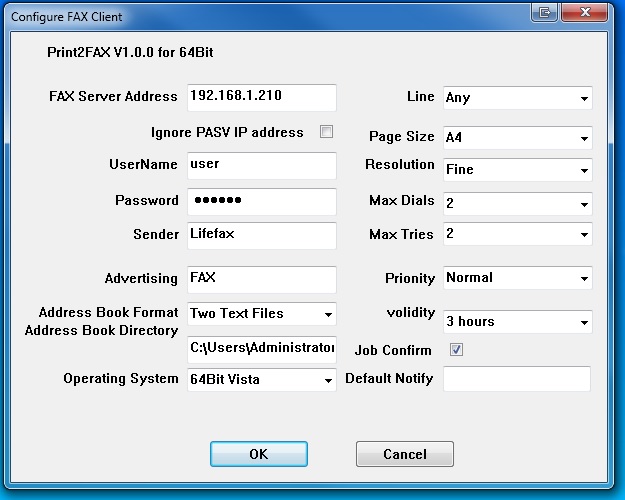Click the Address Book Directory path field
The width and height of the screenshot is (625, 500).
[x=262, y=350]
